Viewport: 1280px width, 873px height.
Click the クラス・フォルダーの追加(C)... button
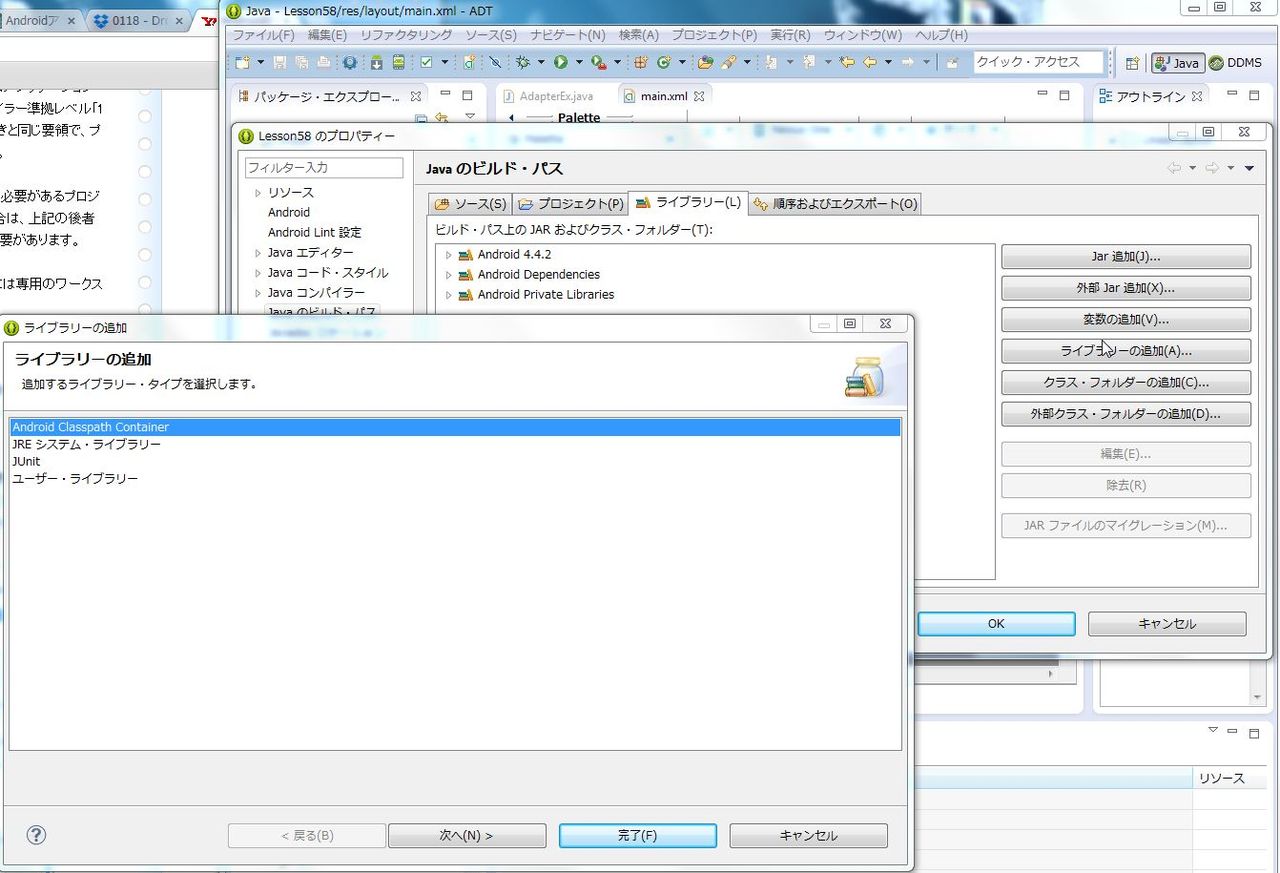[1126, 383]
